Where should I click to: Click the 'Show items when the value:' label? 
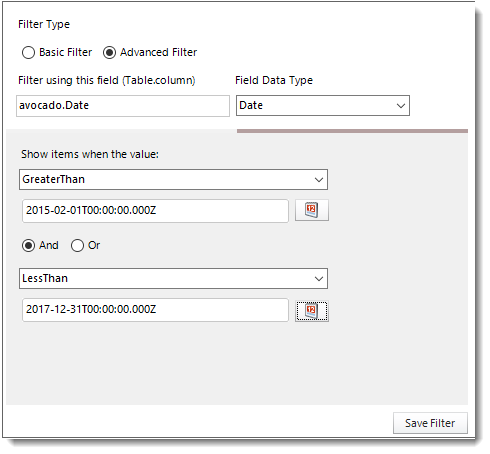(x=90, y=154)
